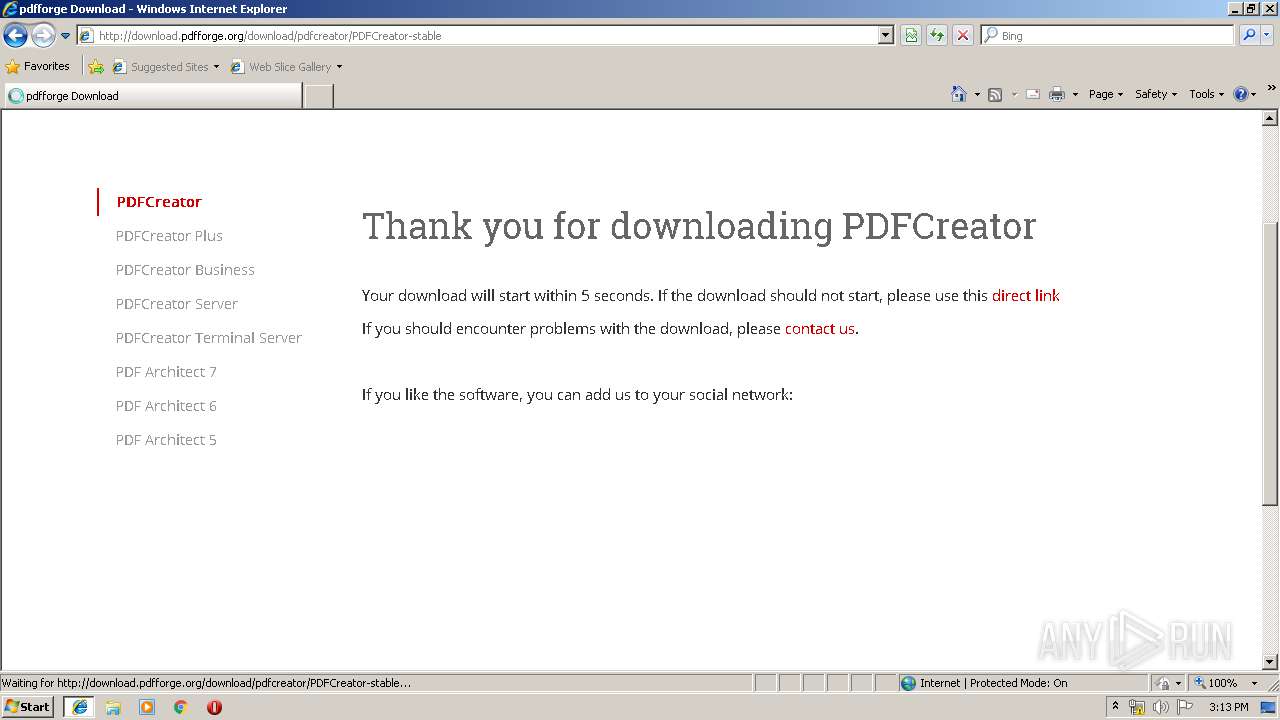Open the Tools menu
The height and width of the screenshot is (720, 1280).
pyautogui.click(x=1206, y=94)
